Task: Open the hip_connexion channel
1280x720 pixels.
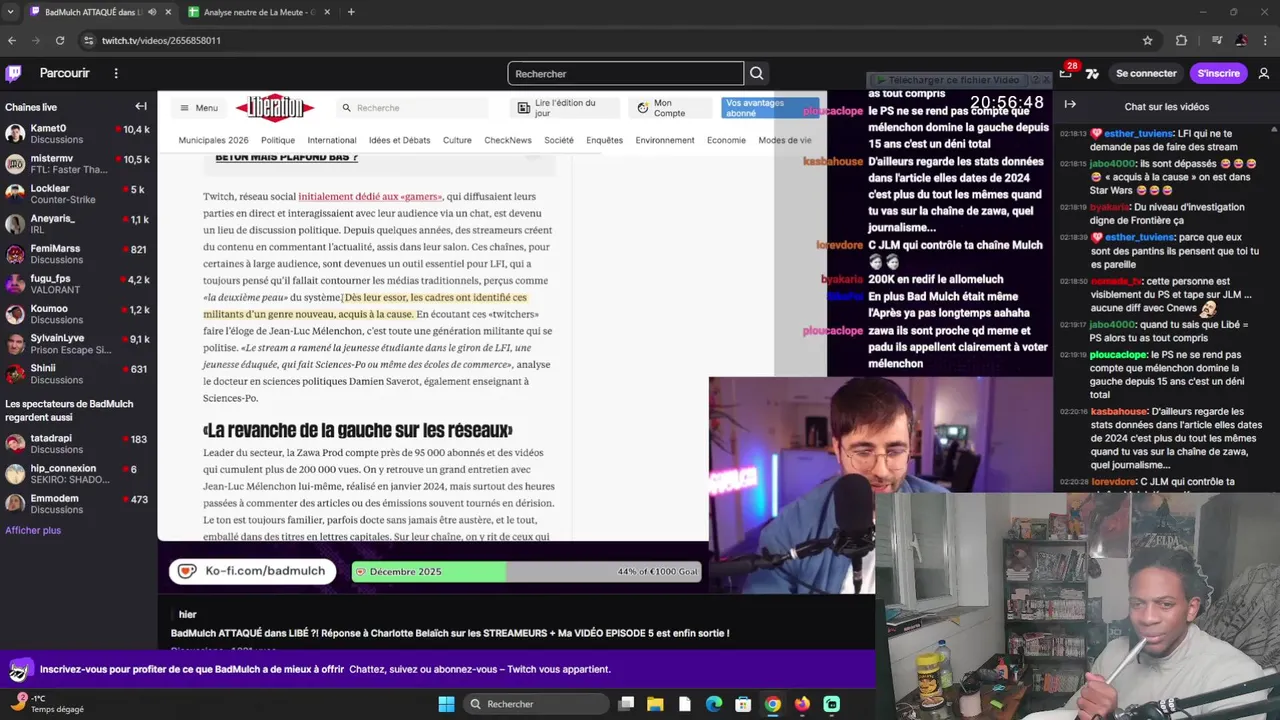Action: tap(78, 474)
